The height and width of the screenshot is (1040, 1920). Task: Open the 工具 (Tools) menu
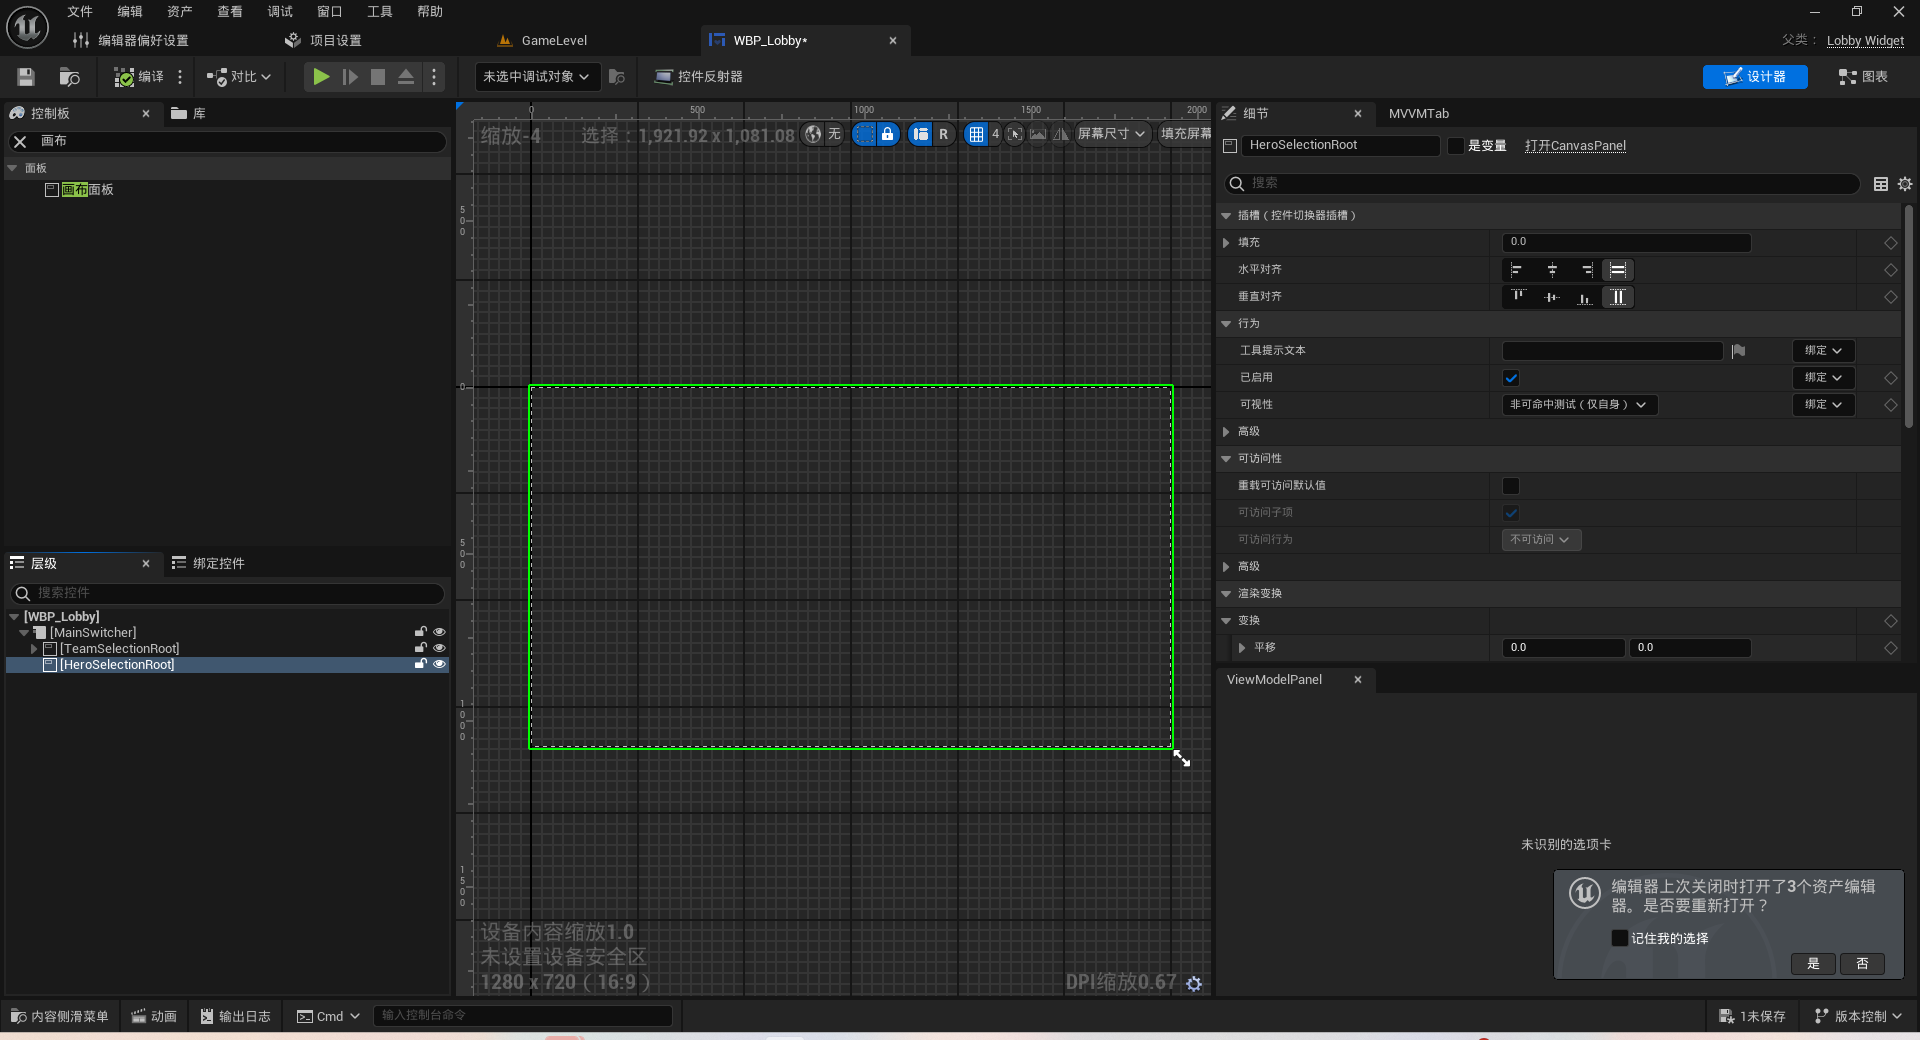[x=380, y=12]
